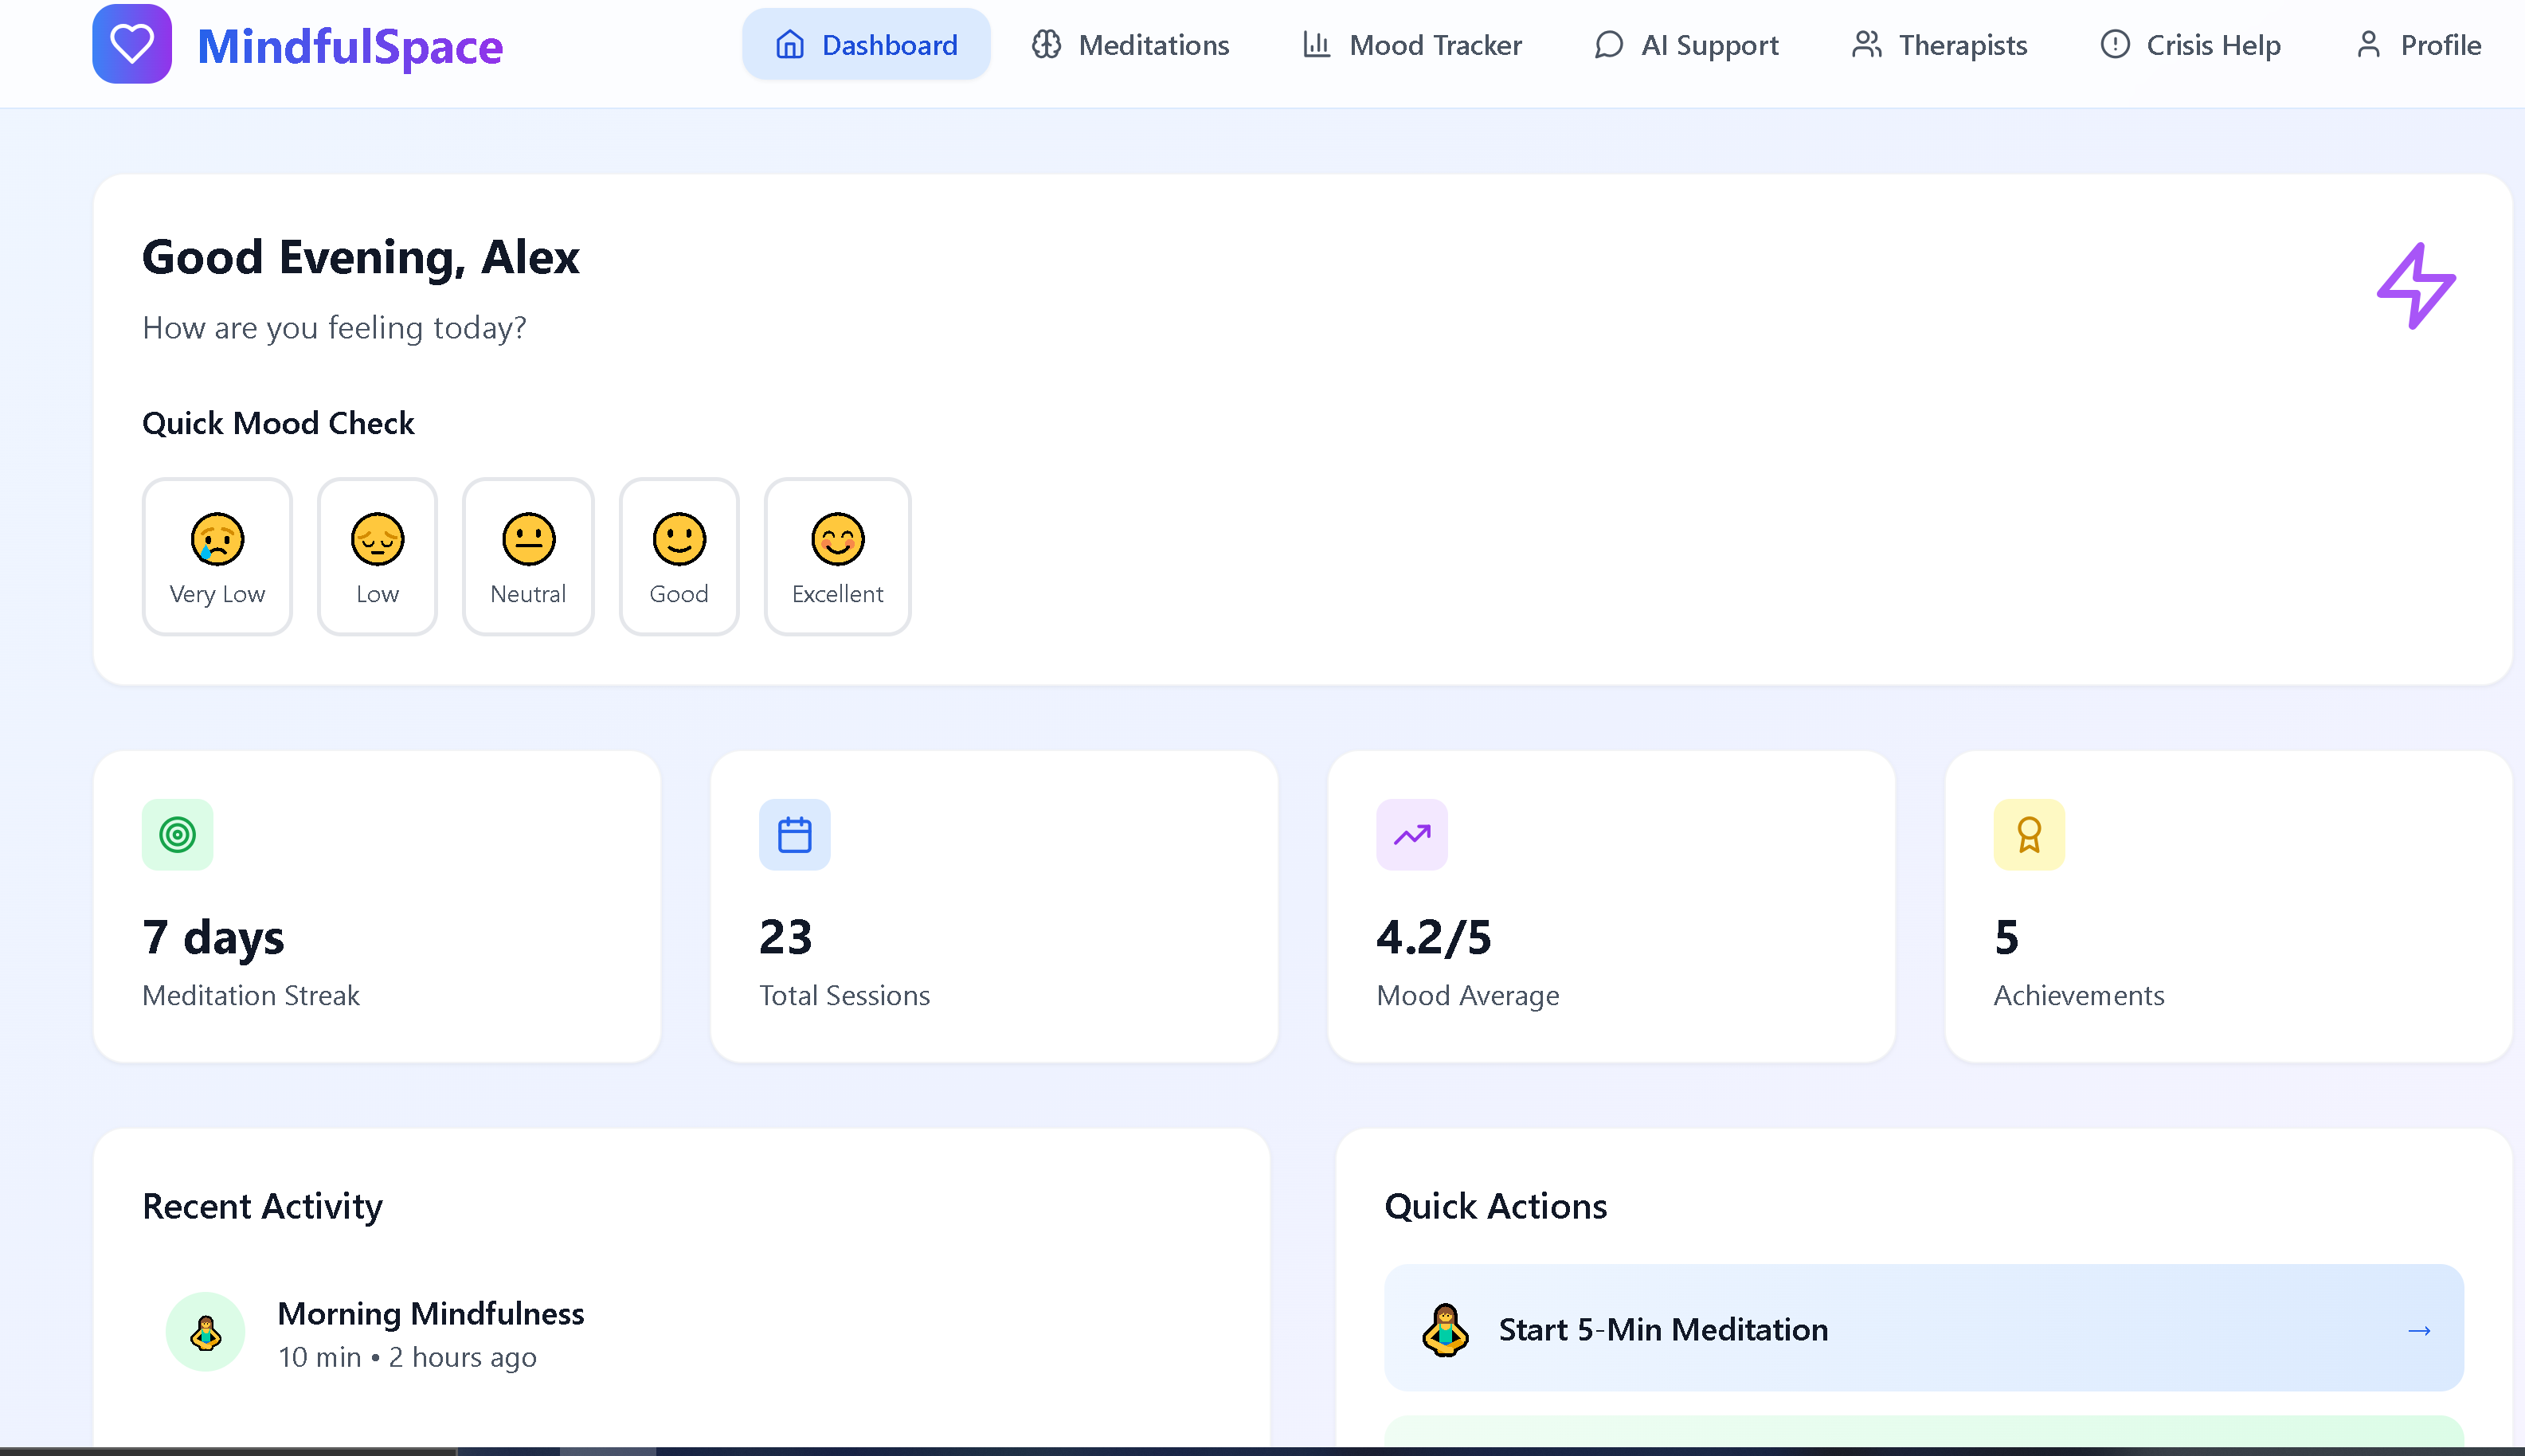Click the yellow award Achievements icon
Viewport: 2525px width, 1456px height.
pyautogui.click(x=2028, y=834)
